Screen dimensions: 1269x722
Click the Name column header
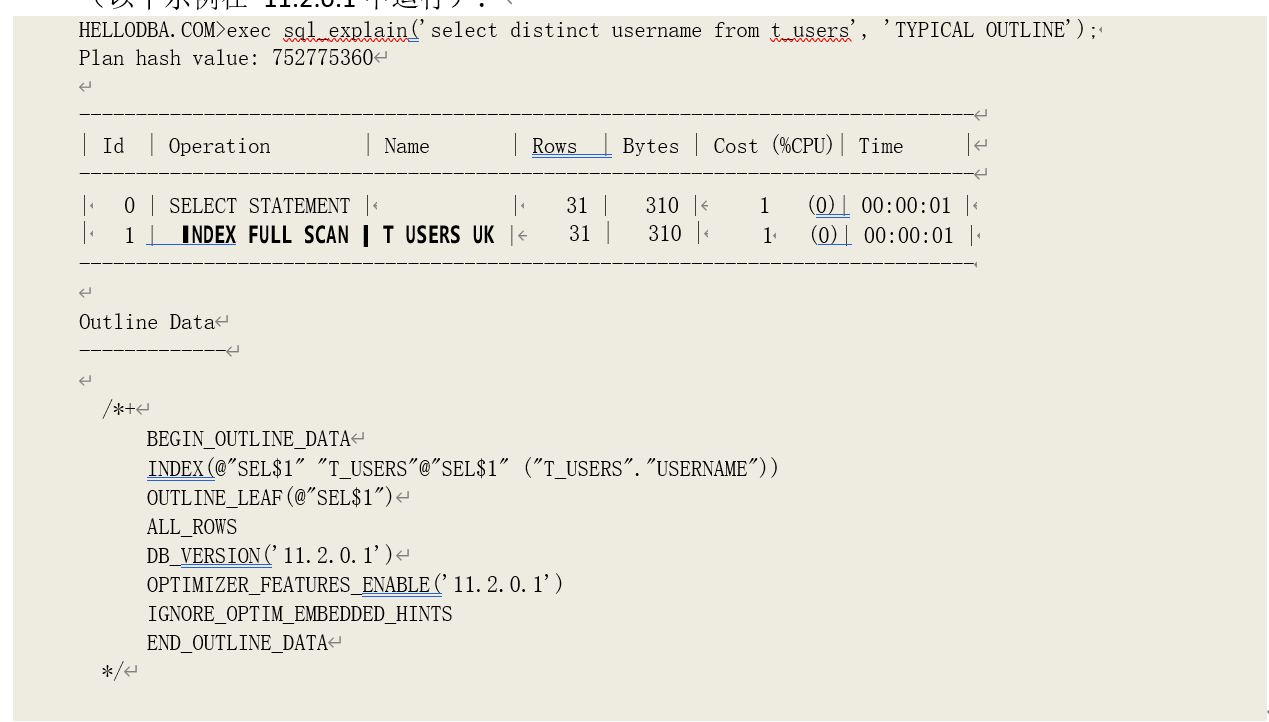click(x=406, y=147)
